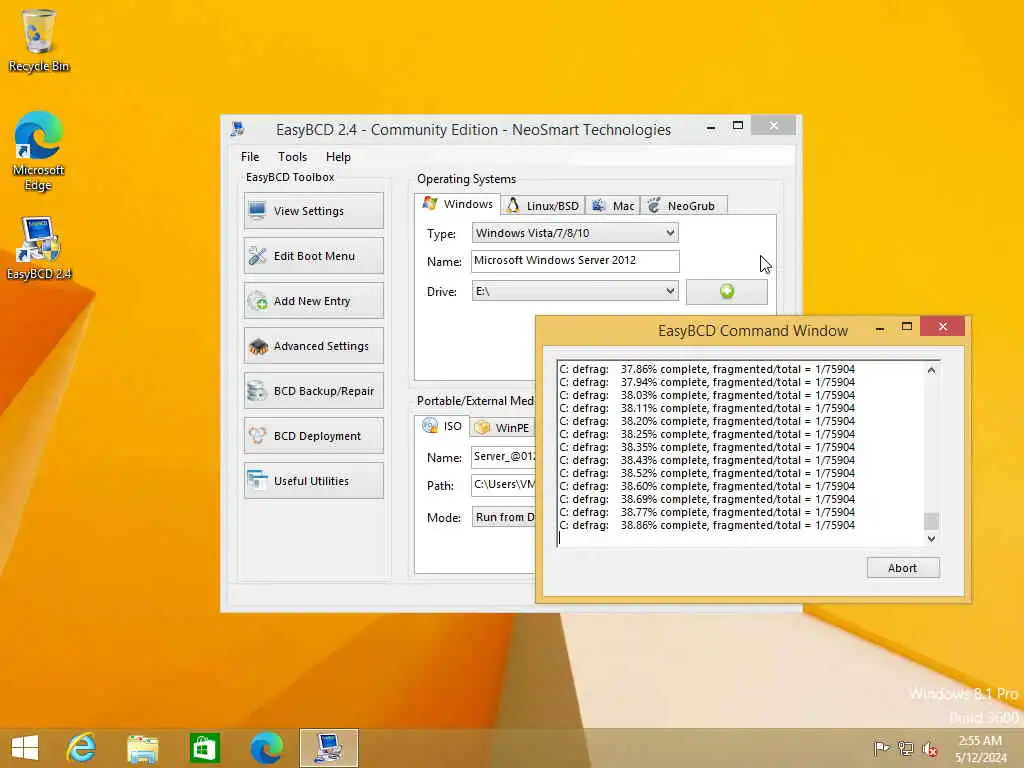Click the network tray icon
This screenshot has height=768, width=1024.
pos(906,748)
